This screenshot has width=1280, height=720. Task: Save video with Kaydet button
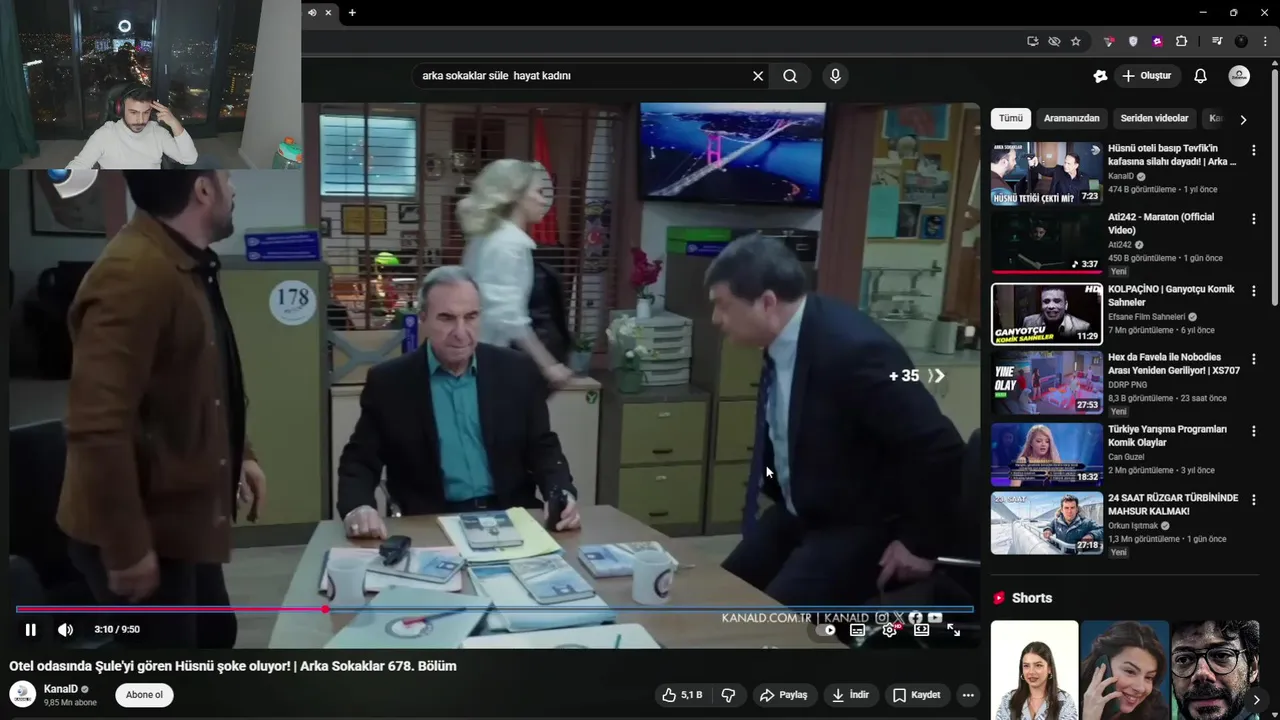[x=916, y=695]
